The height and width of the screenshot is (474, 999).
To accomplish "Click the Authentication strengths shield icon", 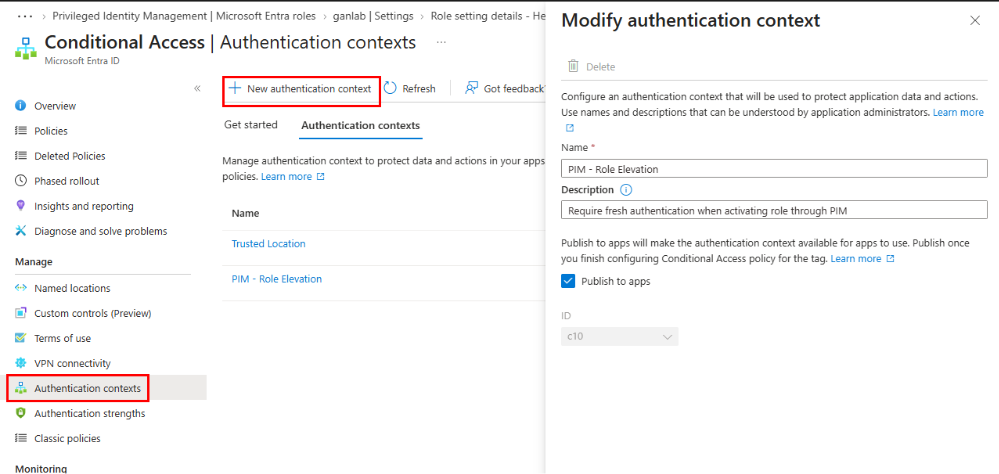I will click(20, 413).
